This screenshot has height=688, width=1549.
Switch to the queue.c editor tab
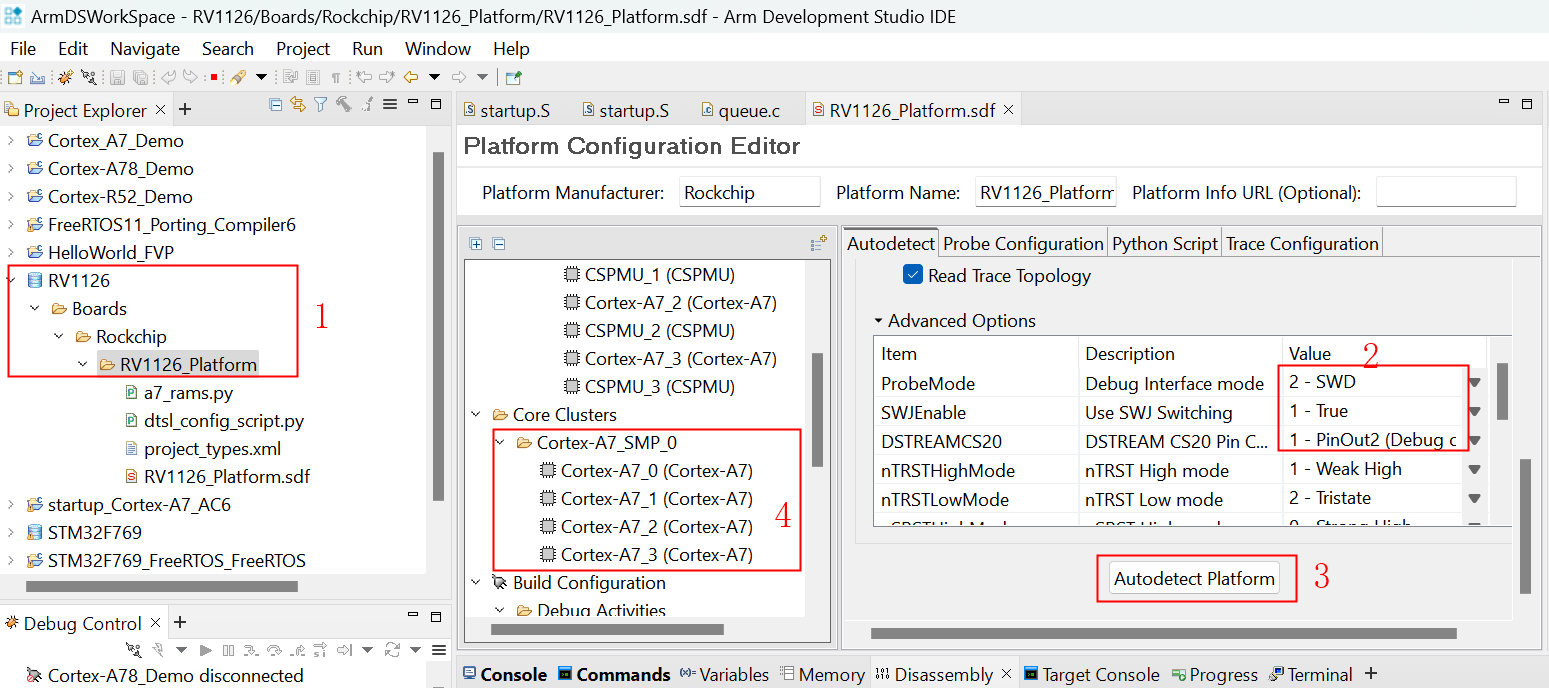click(x=748, y=110)
